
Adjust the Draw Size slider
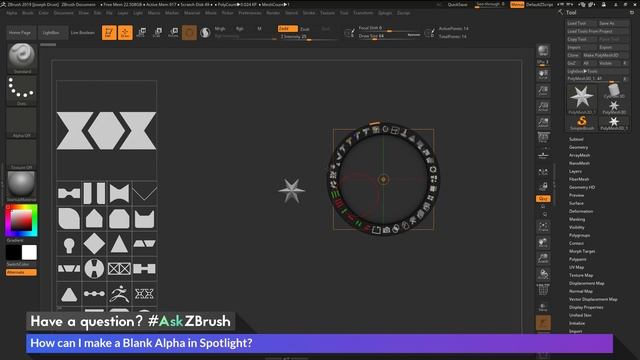(x=388, y=36)
